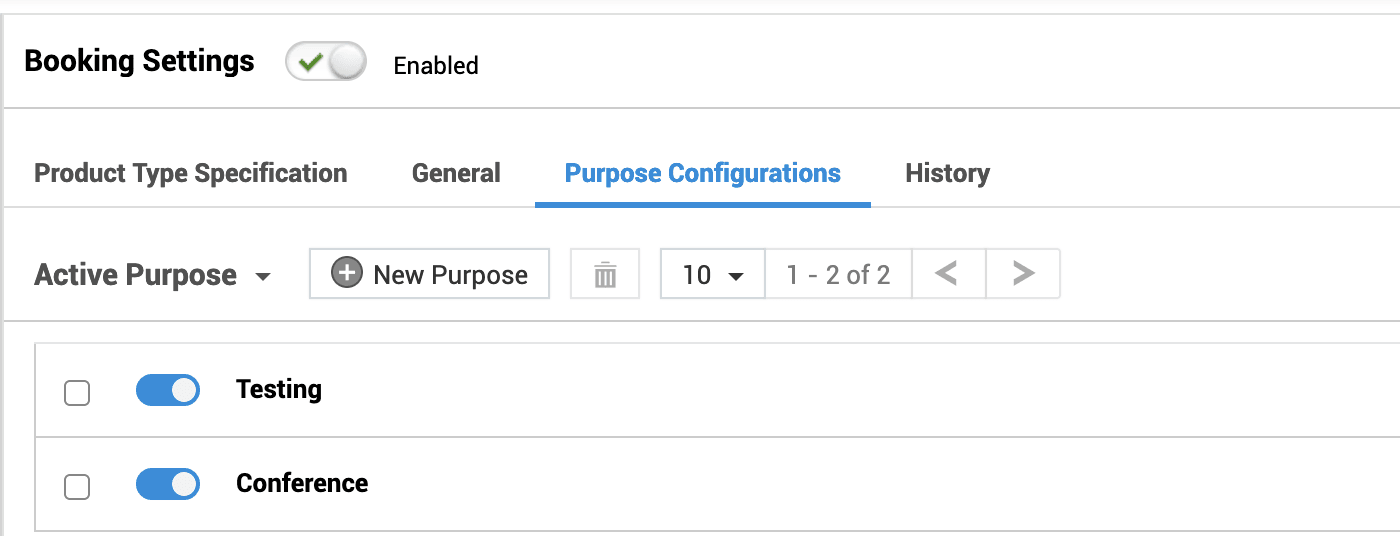Image resolution: width=1400 pixels, height=536 pixels.
Task: Open the Conference purpose entry
Action: tap(302, 483)
